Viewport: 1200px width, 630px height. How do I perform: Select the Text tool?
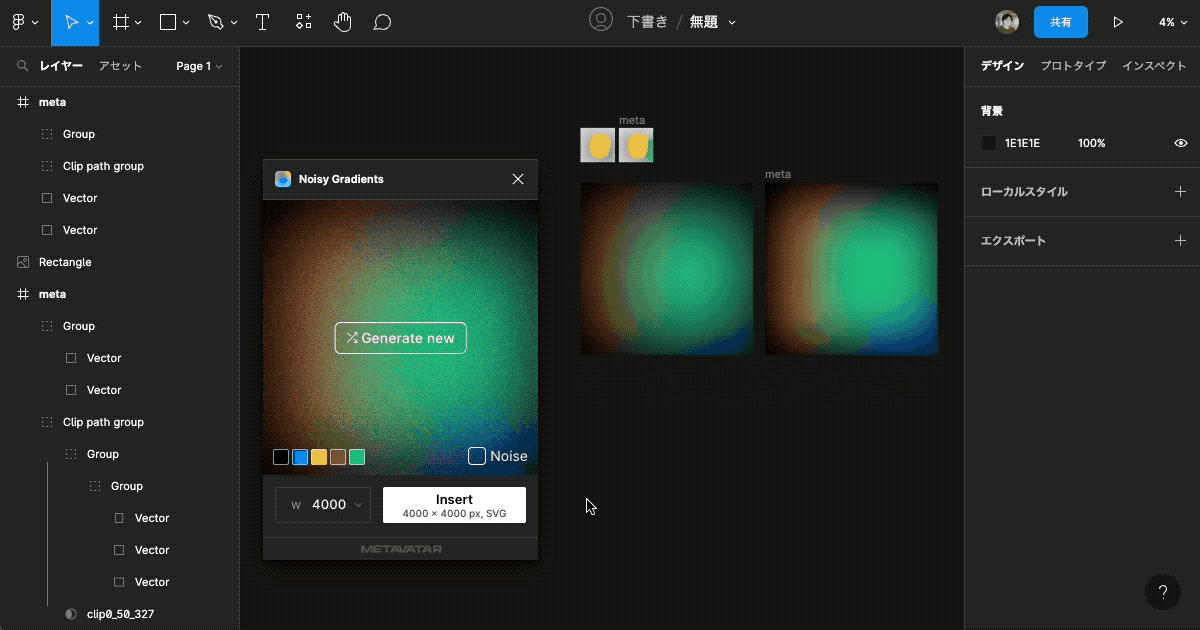[x=263, y=22]
